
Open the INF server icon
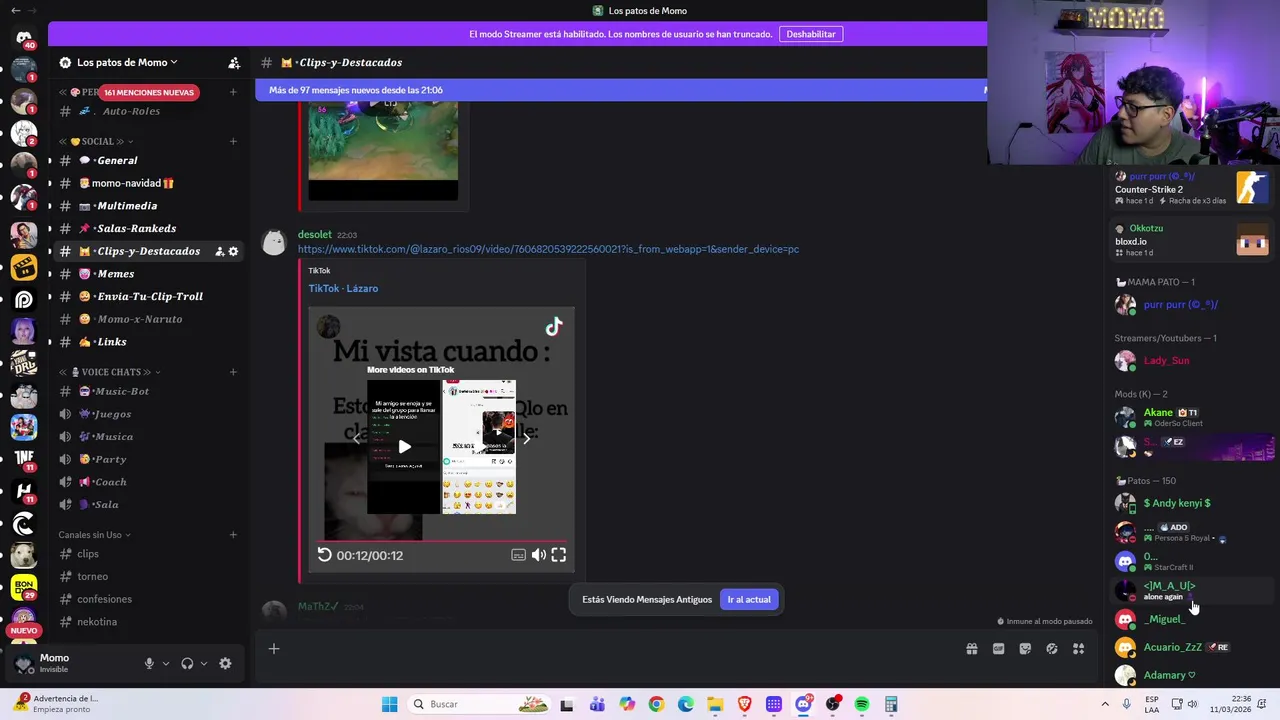pyautogui.click(x=24, y=458)
